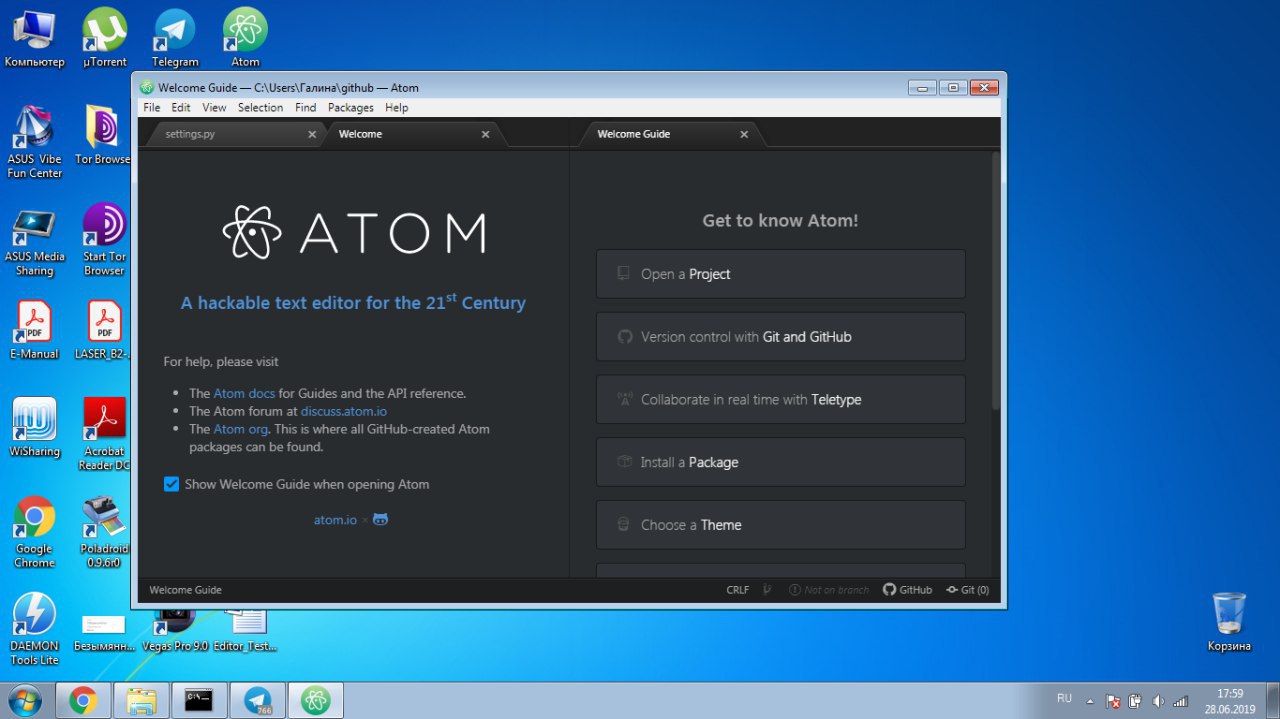
Task: Open the Start Tor Browser shortcut
Action: coord(104,240)
